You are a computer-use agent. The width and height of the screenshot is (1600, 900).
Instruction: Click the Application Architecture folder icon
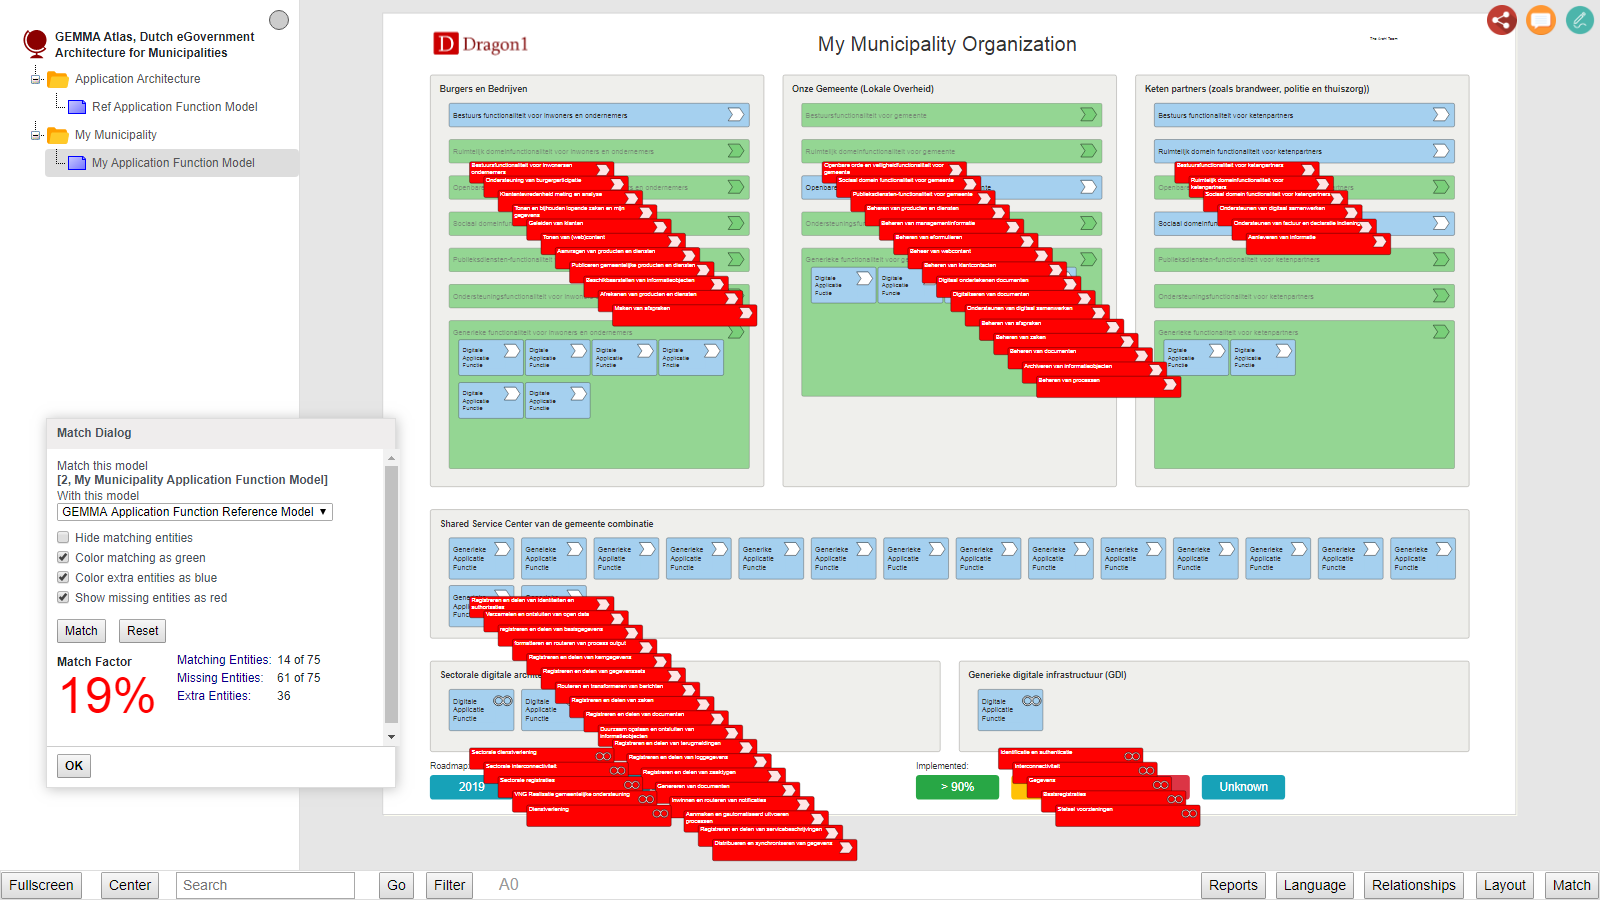point(58,79)
